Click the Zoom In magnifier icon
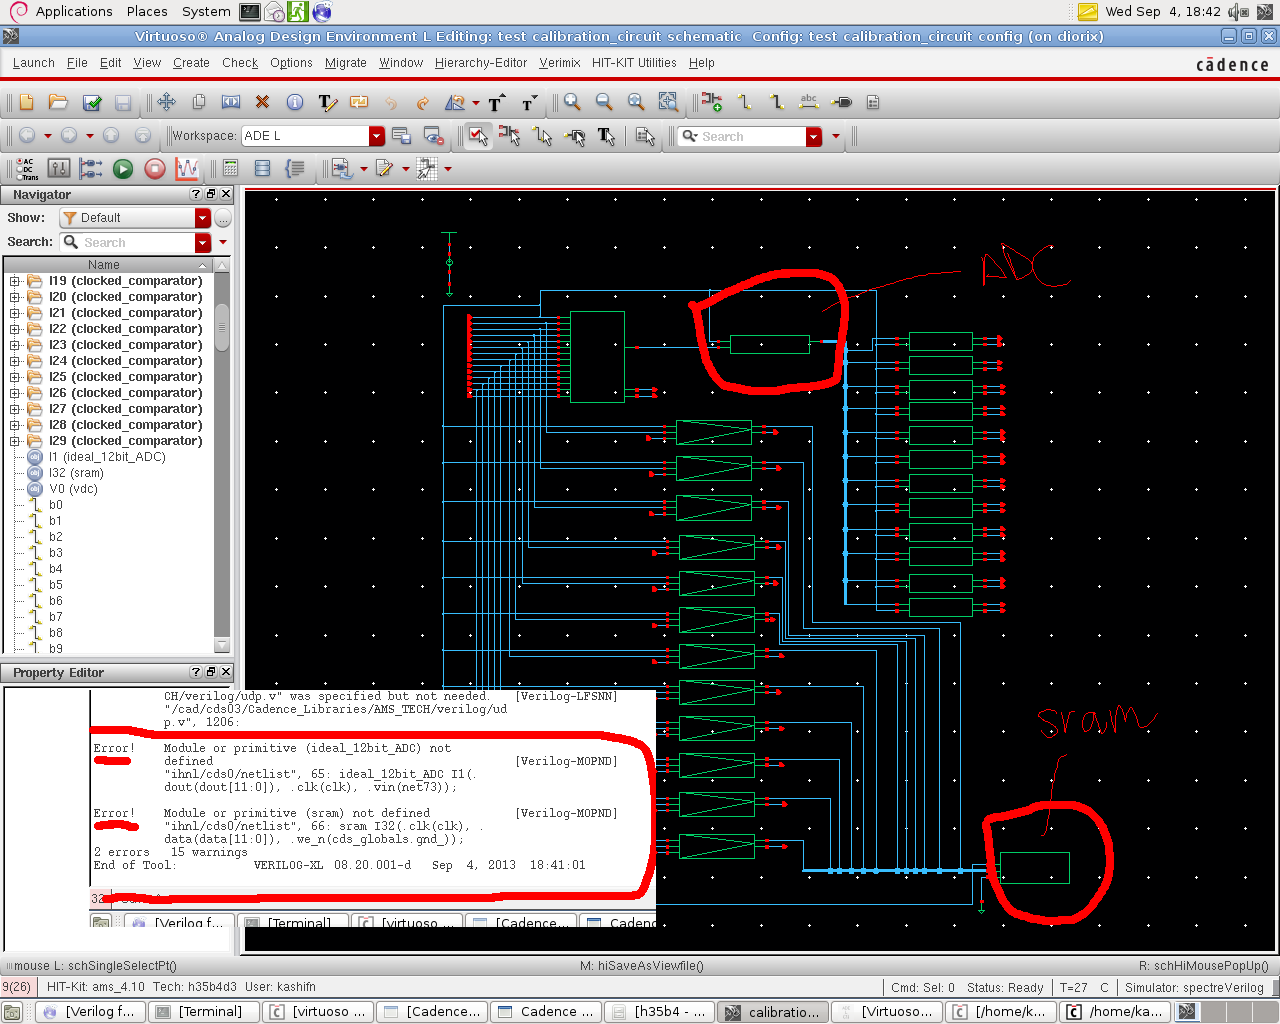 pyautogui.click(x=571, y=102)
